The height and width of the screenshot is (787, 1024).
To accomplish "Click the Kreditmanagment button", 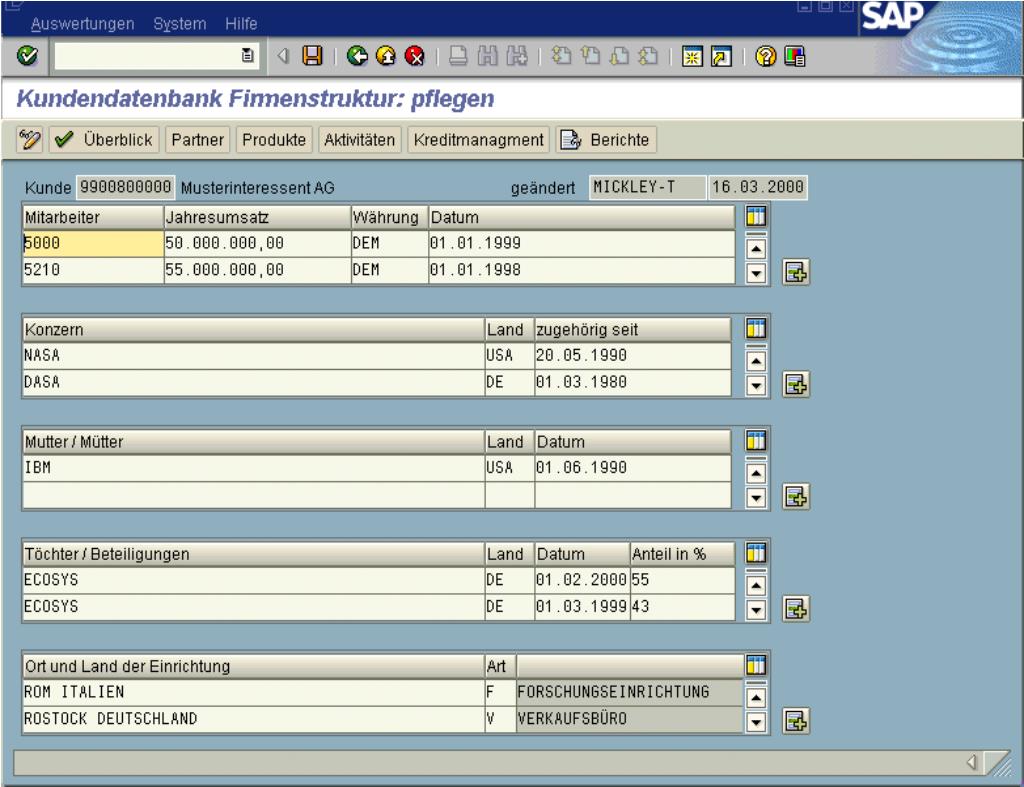I will [478, 140].
